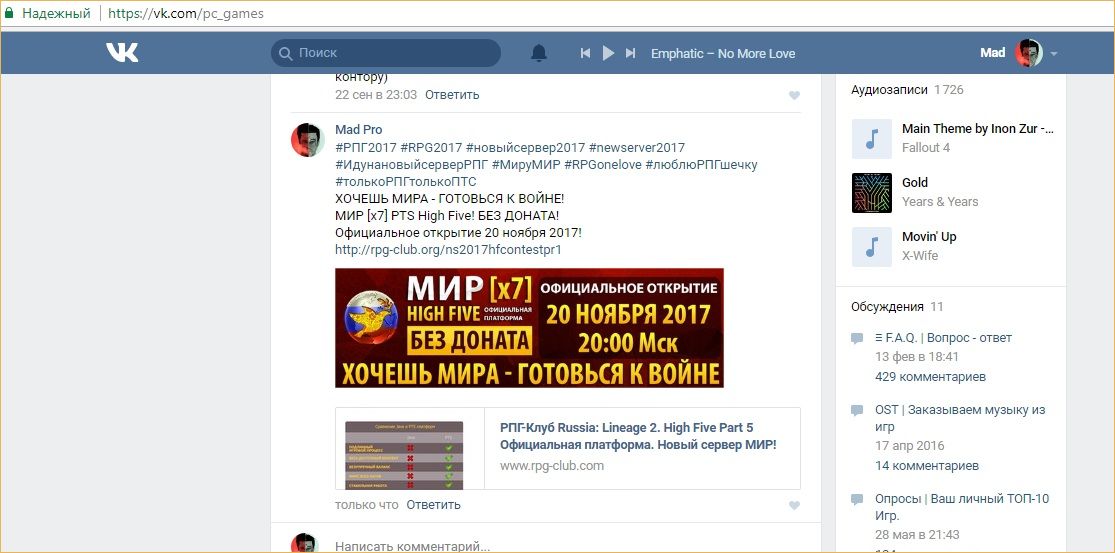Click www.rpg-club.com domain text
Screen dimensions: 1115x553
click(x=552, y=466)
